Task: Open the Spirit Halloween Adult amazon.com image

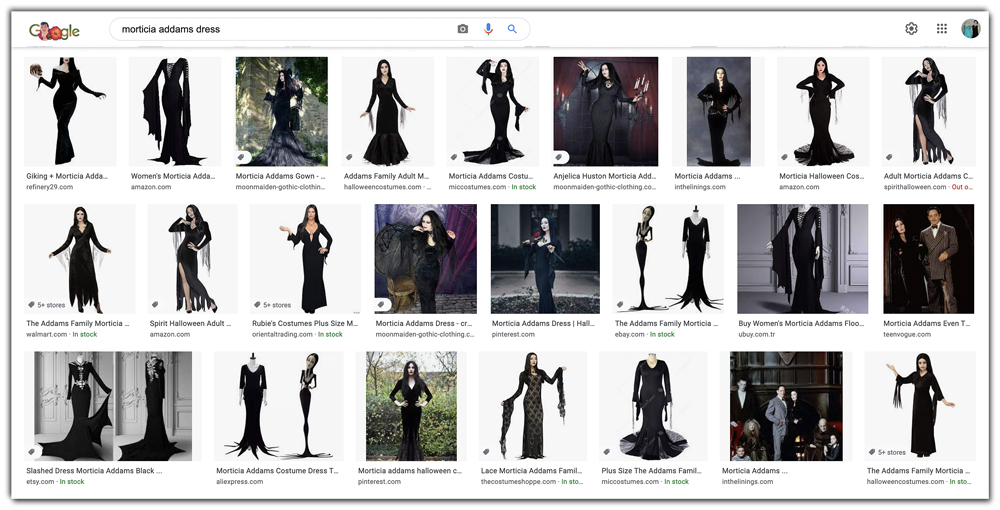Action: pyautogui.click(x=193, y=259)
